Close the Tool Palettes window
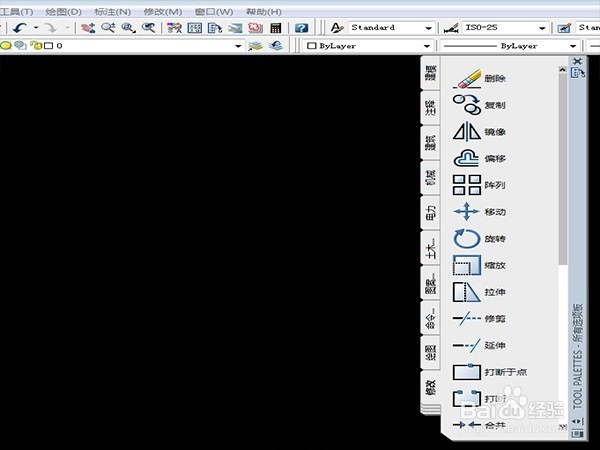Viewport: 600px width, 450px height. pyautogui.click(x=578, y=61)
